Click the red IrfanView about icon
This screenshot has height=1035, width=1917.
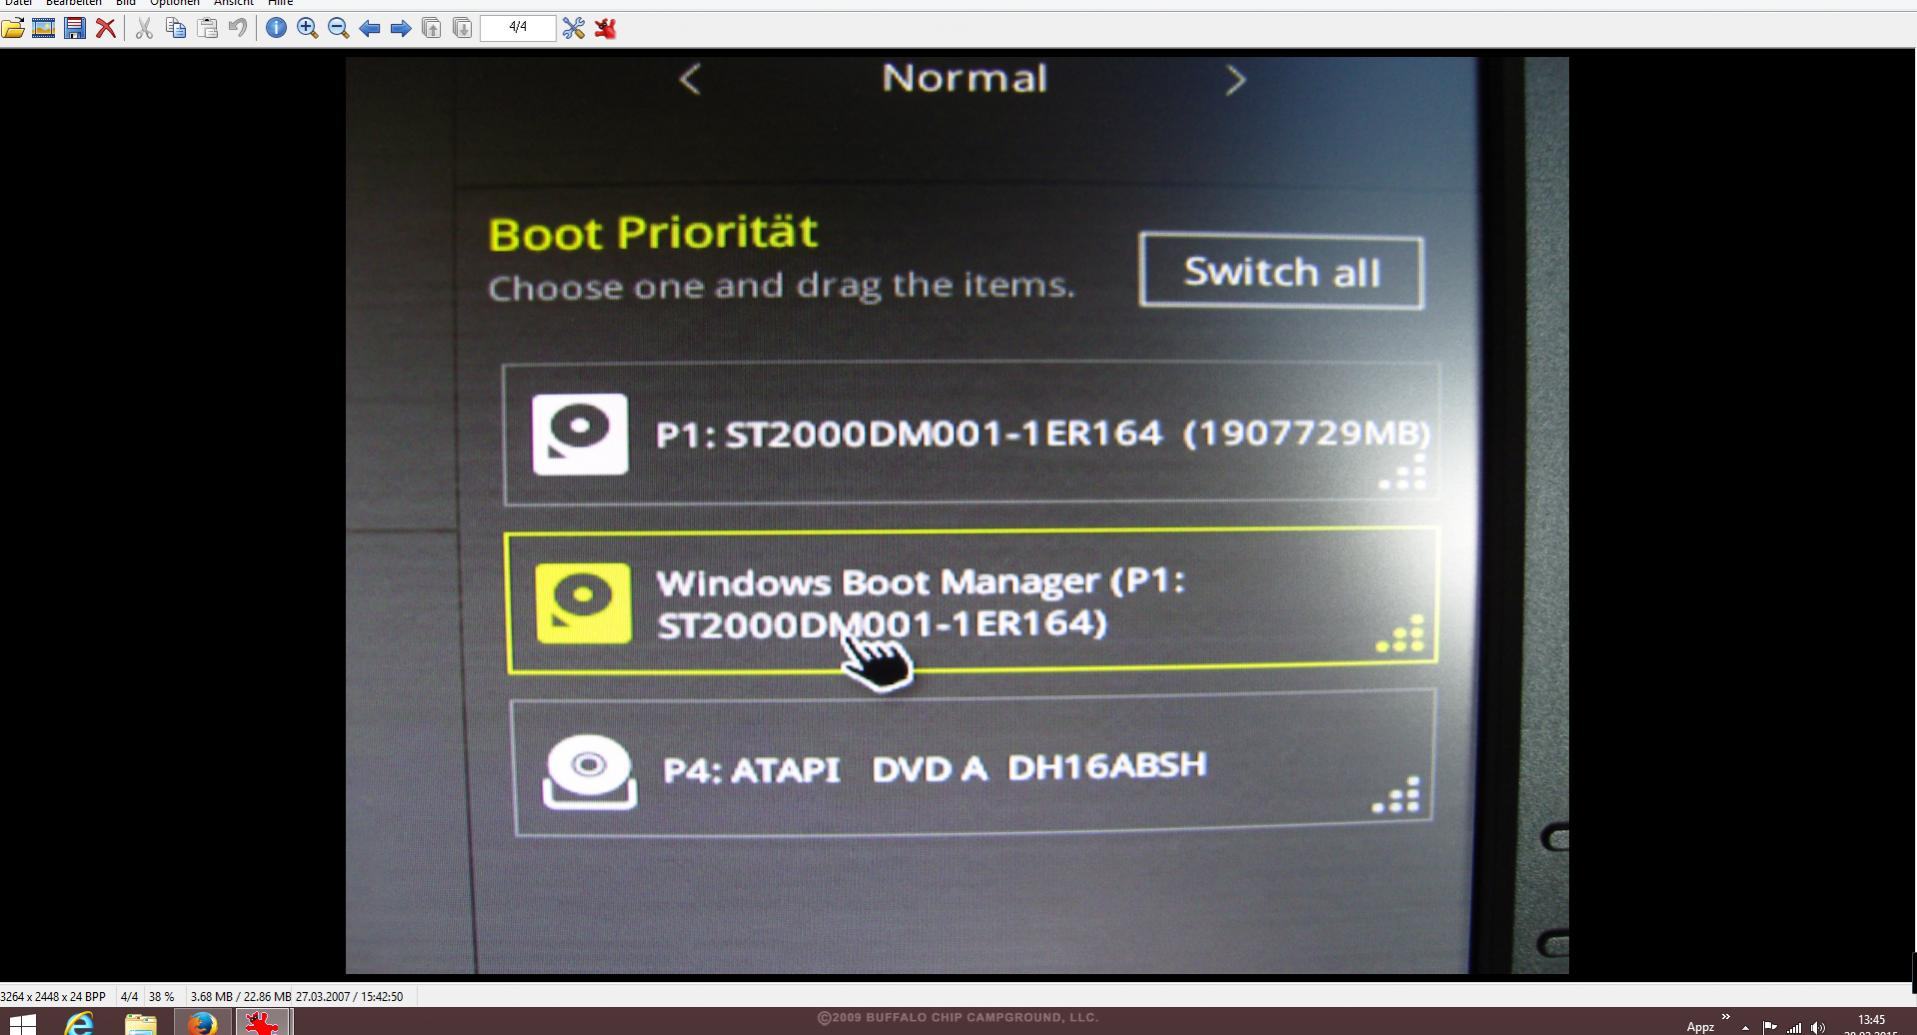605,28
